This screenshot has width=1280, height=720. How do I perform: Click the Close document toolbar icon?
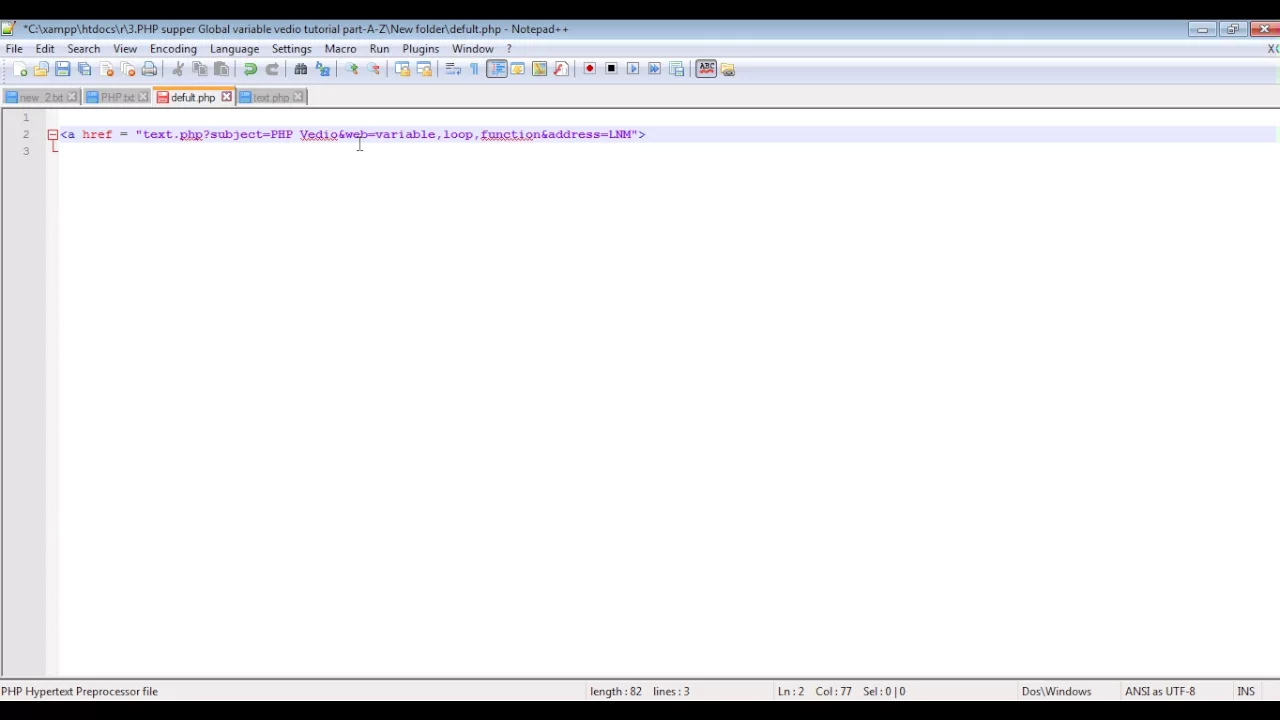coord(107,69)
